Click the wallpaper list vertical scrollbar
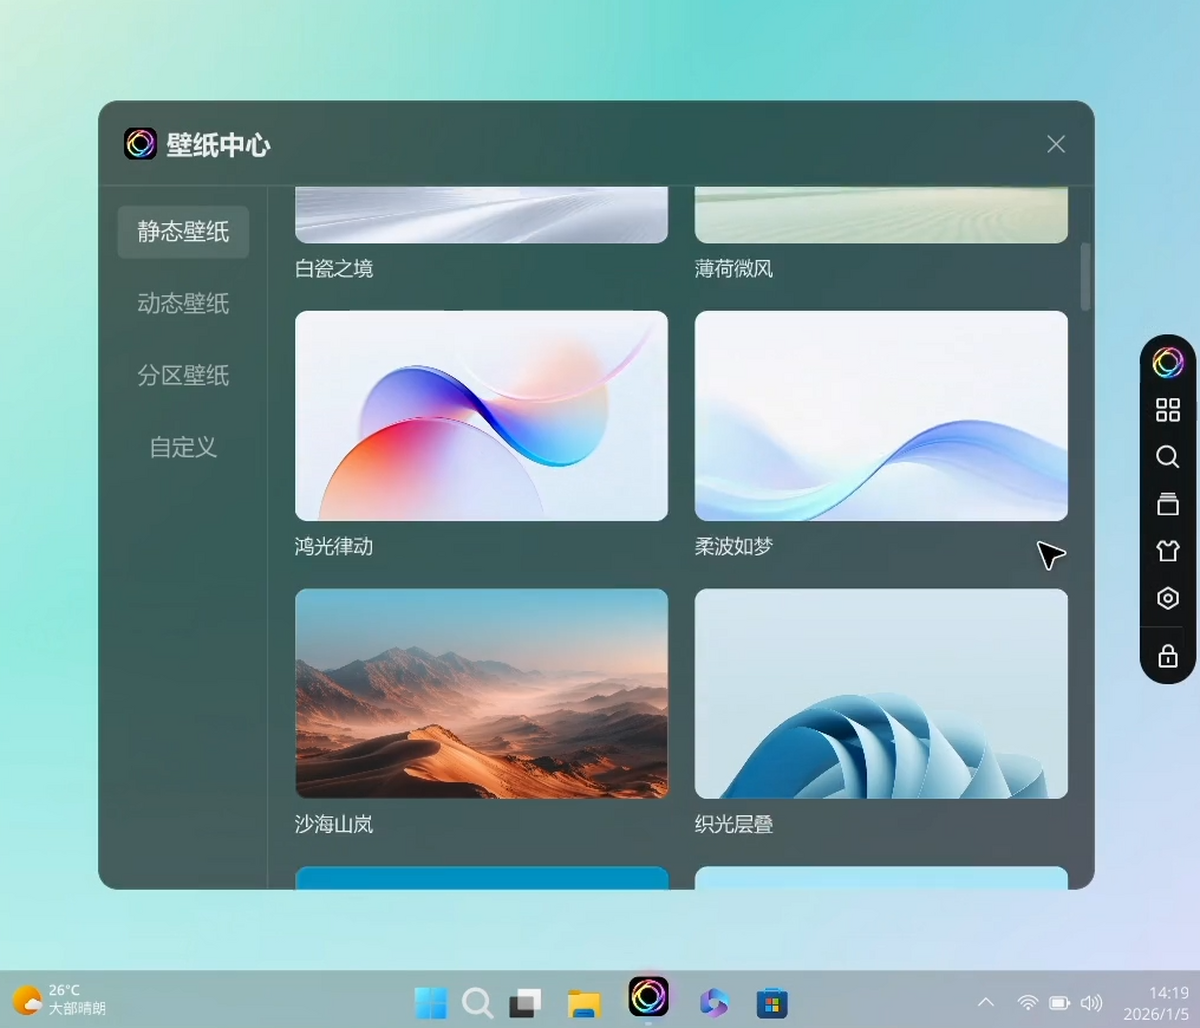 tap(1086, 276)
